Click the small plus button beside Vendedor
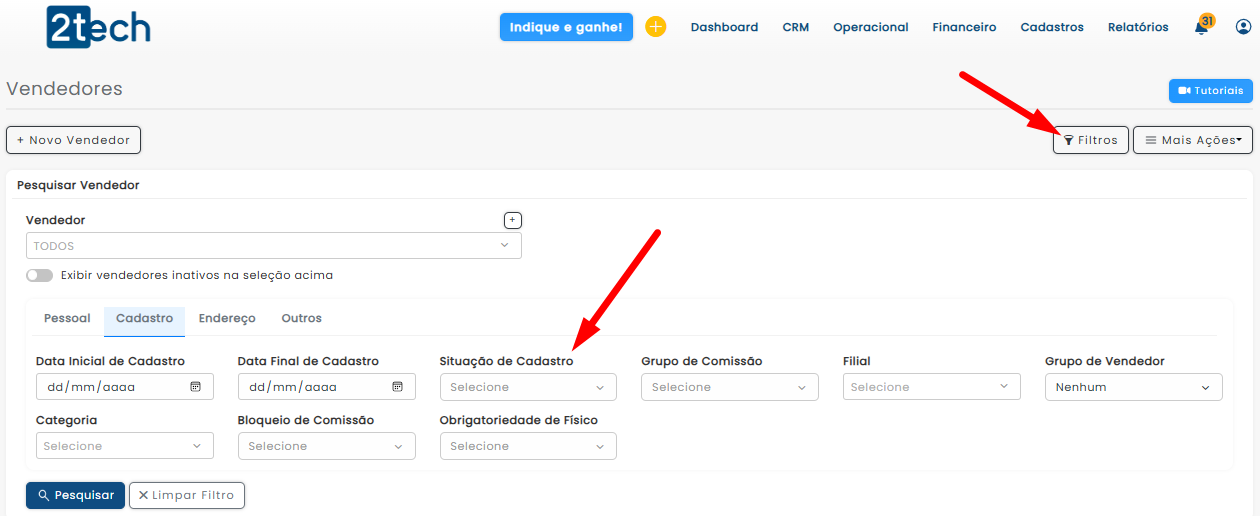Screen dimensions: 1260x516 pyautogui.click(x=512, y=220)
